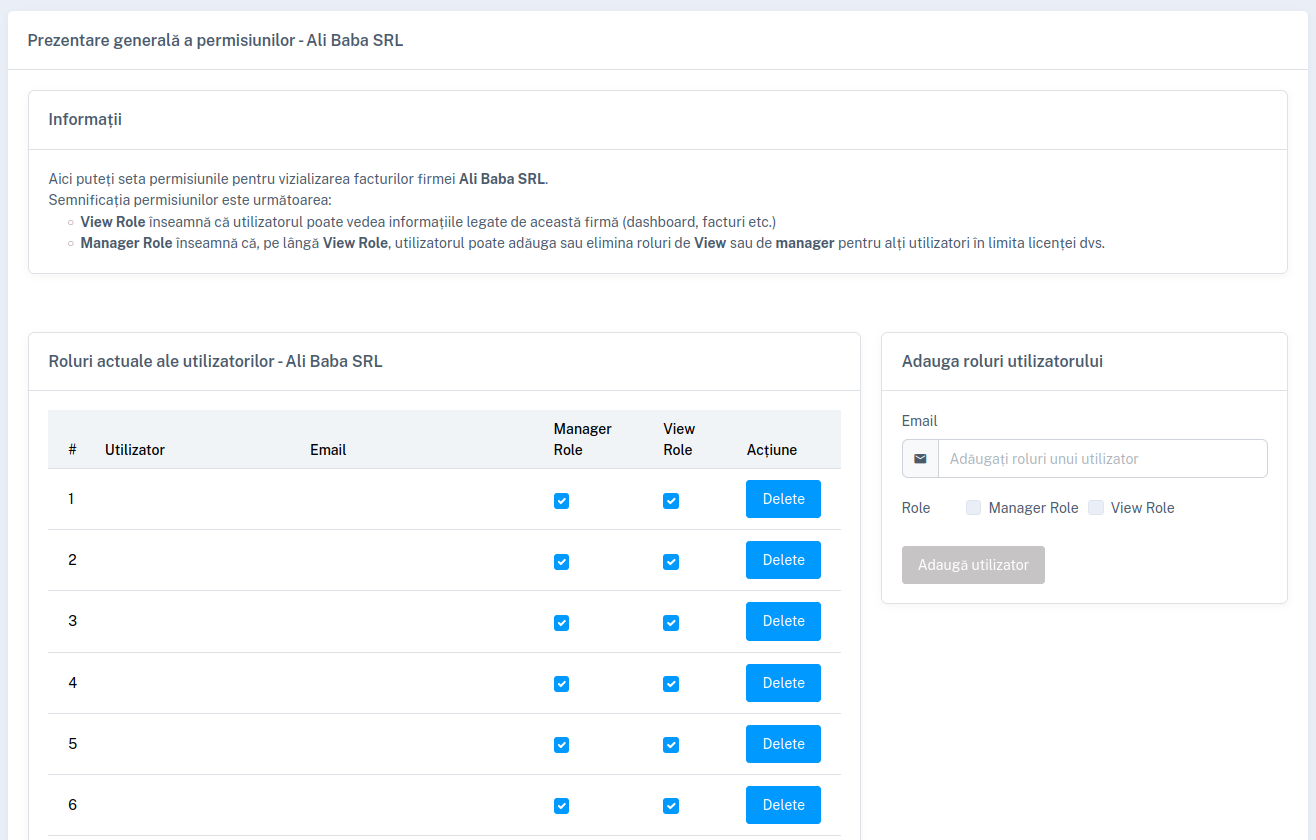The width and height of the screenshot is (1316, 840).
Task: Uncheck Manager Role for user 2
Action: (x=561, y=562)
